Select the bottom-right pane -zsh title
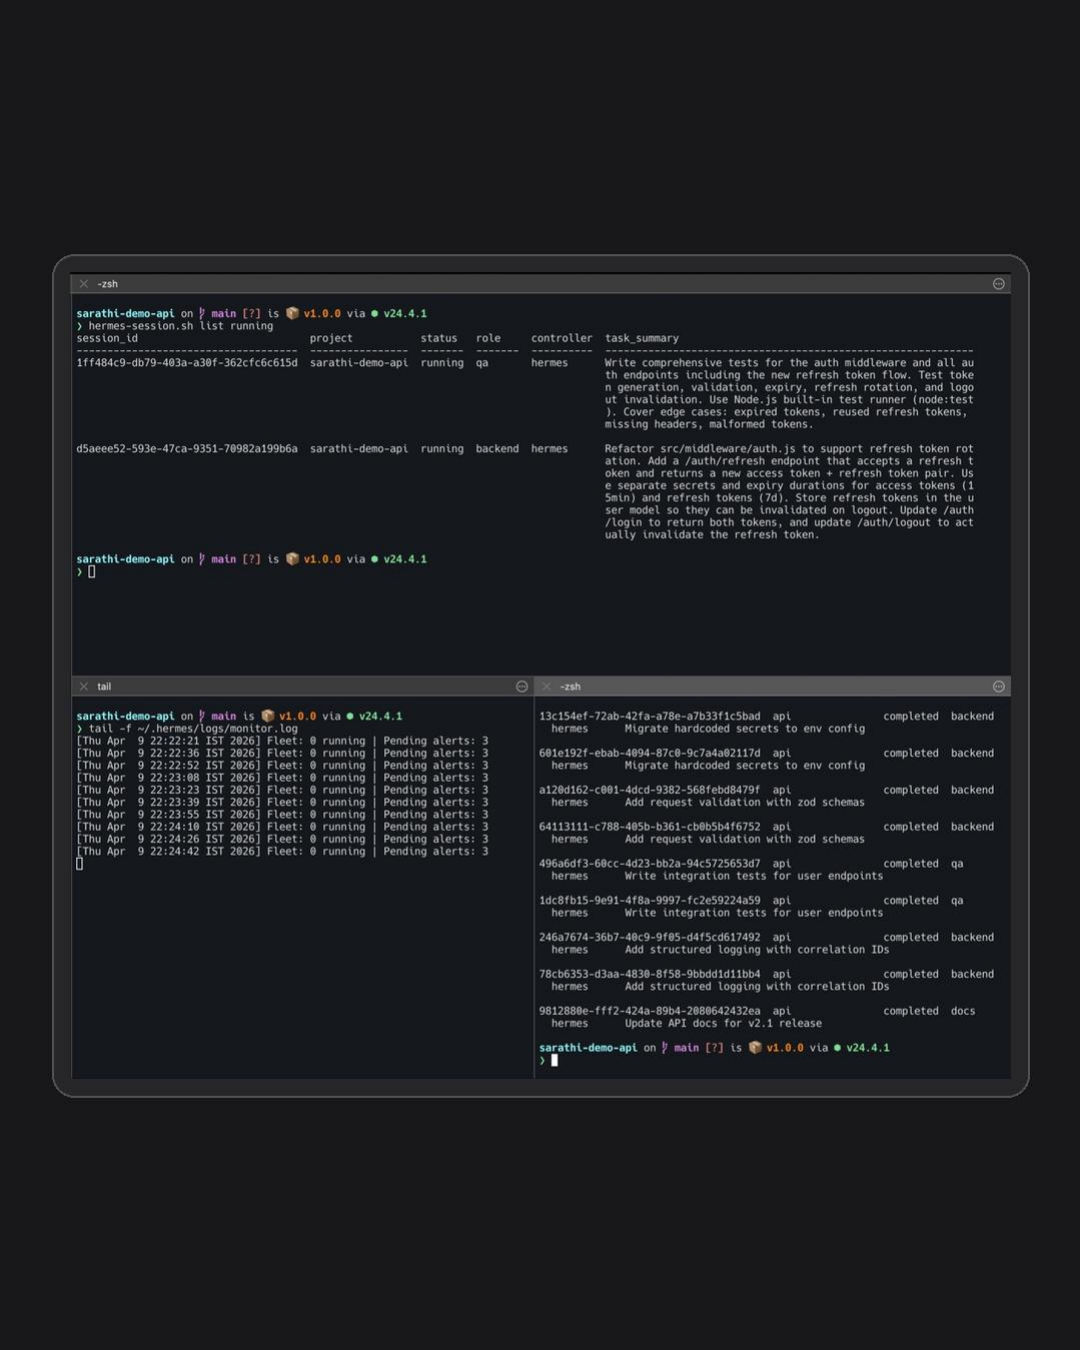The width and height of the screenshot is (1080, 1350). [570, 687]
